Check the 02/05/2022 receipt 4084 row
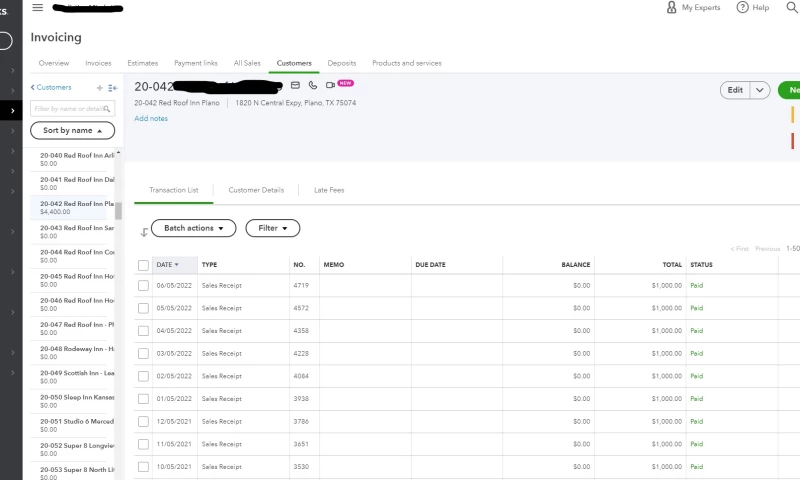This screenshot has width=800, height=480. point(143,376)
